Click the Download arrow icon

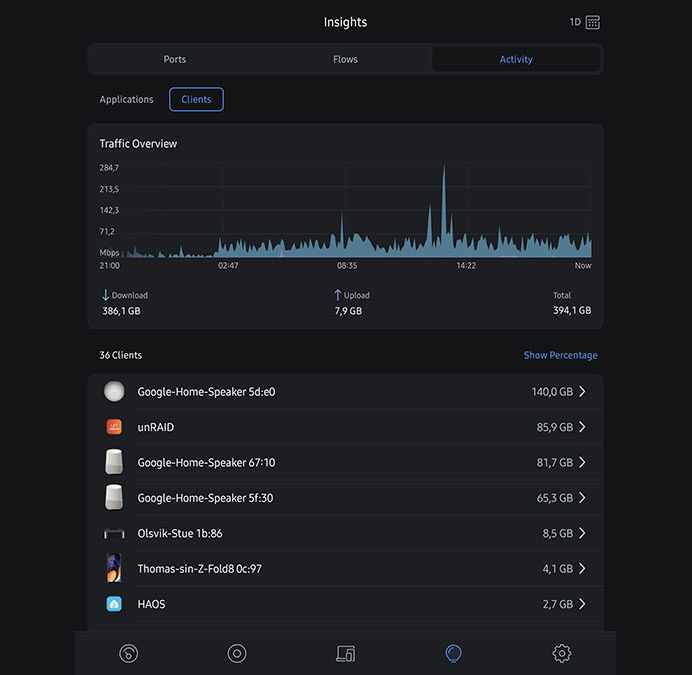coord(105,295)
